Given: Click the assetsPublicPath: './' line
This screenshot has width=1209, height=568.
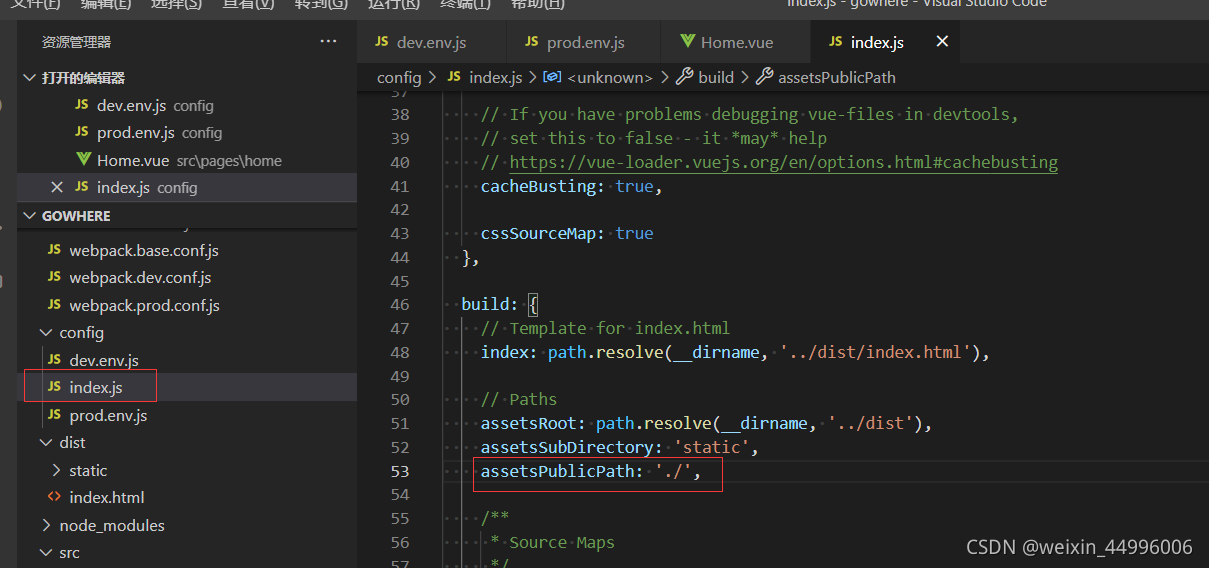Looking at the screenshot, I should (x=591, y=471).
